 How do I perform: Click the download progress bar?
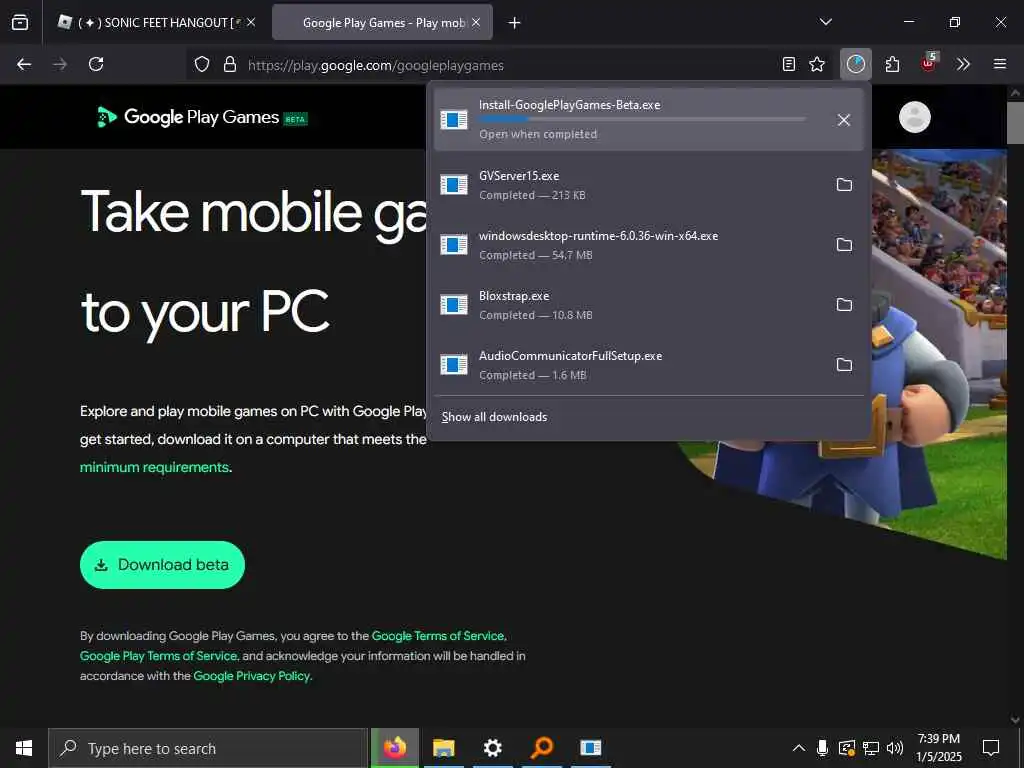(642, 119)
